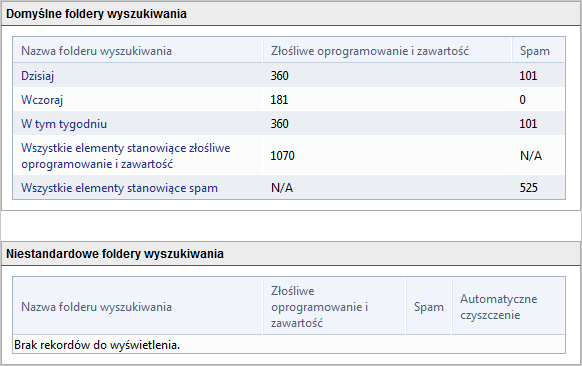The width and height of the screenshot is (582, 366).
Task: Click Złośliwe oprogramowanie i zawartość header in default table
Action: tap(370, 51)
